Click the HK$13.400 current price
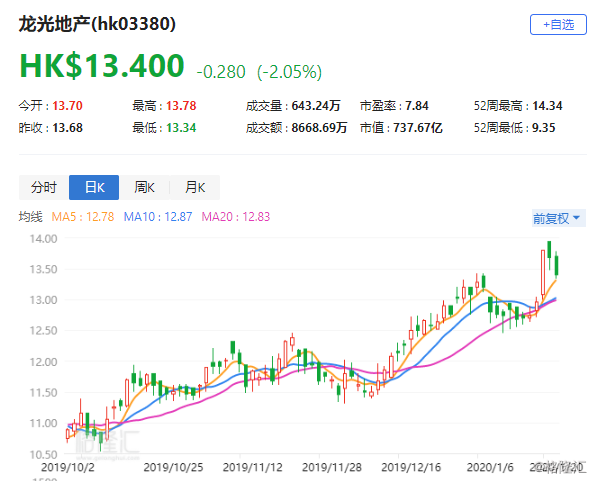 [x=102, y=66]
